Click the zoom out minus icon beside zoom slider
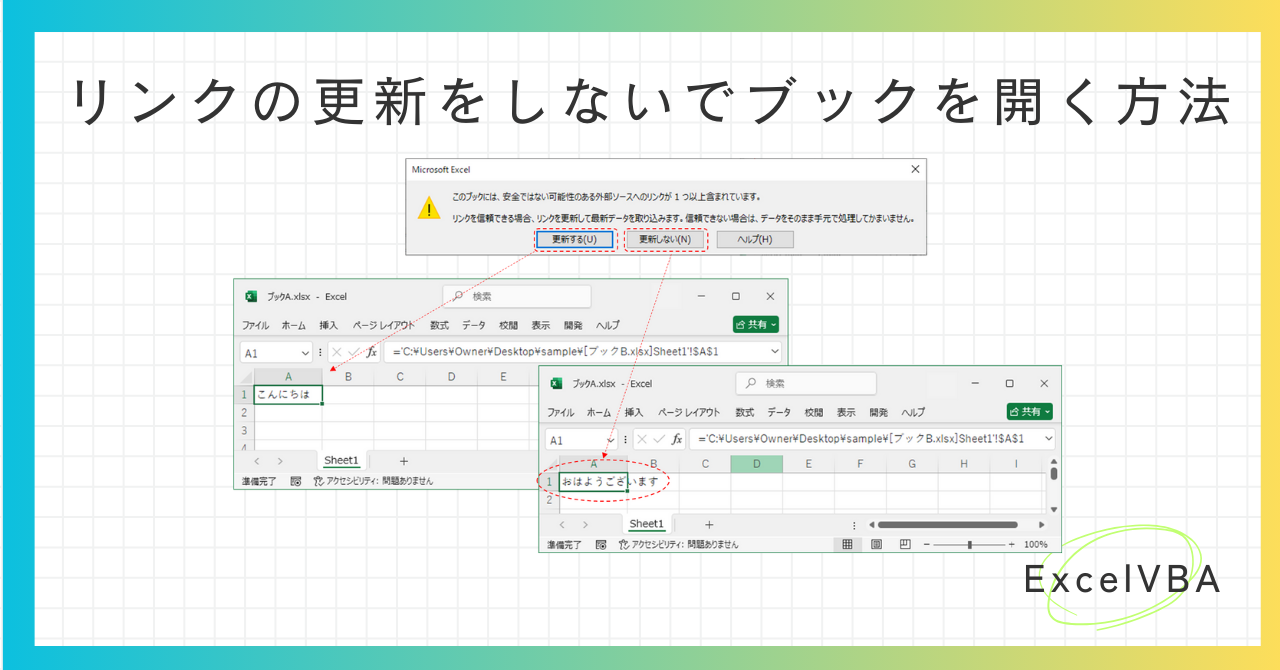 (x=926, y=545)
